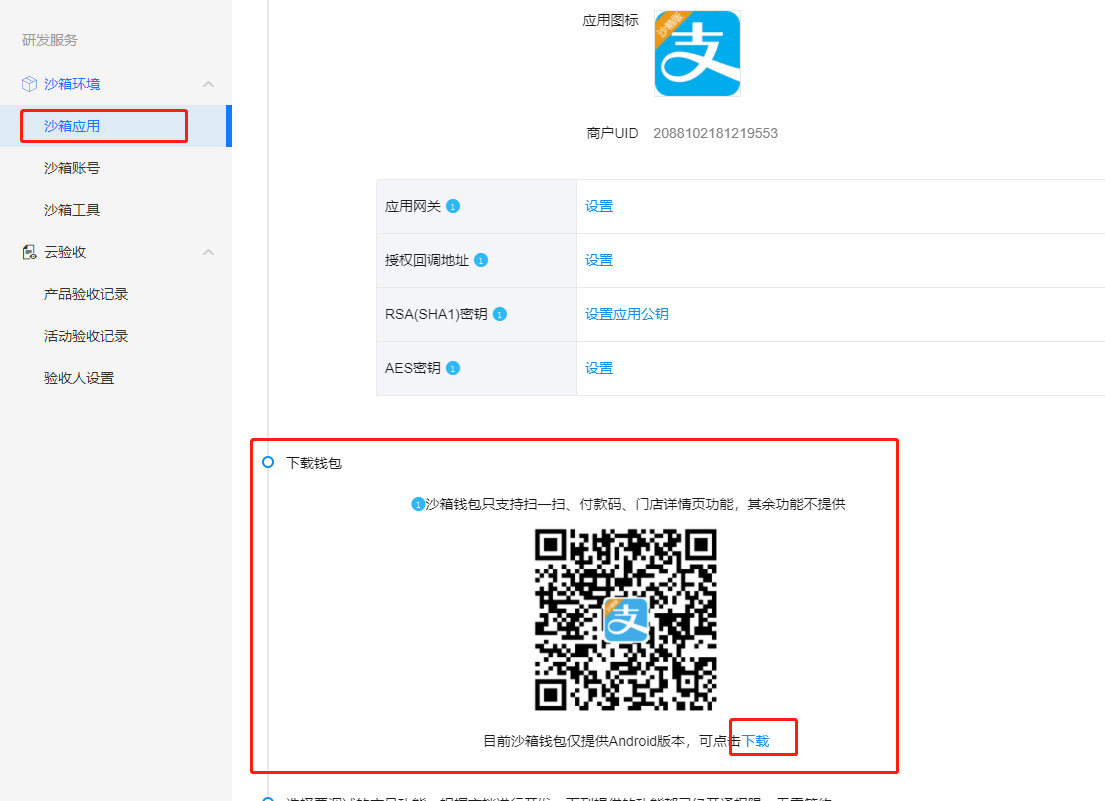The height and width of the screenshot is (801, 1105).
Task: Collapse the 云验收 section chevron
Action: pyautogui.click(x=208, y=252)
